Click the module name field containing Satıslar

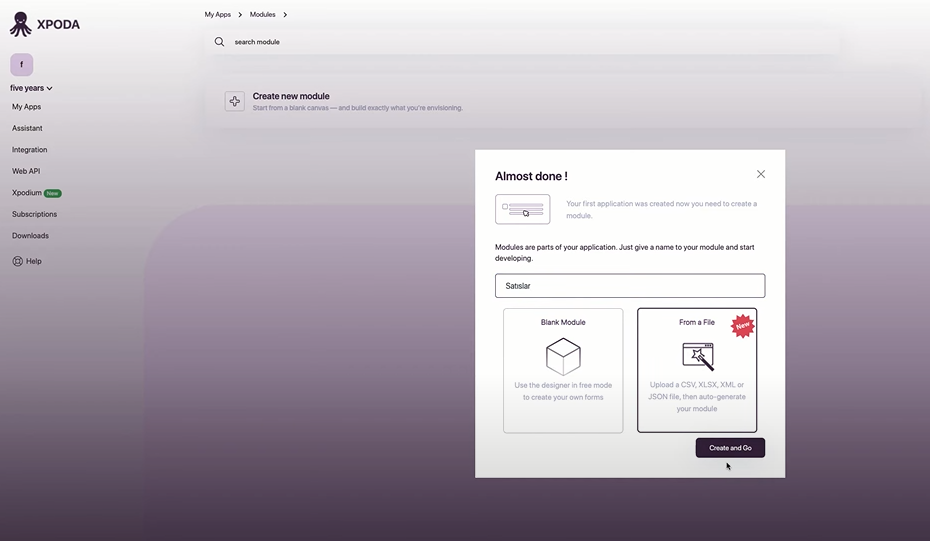(630, 286)
